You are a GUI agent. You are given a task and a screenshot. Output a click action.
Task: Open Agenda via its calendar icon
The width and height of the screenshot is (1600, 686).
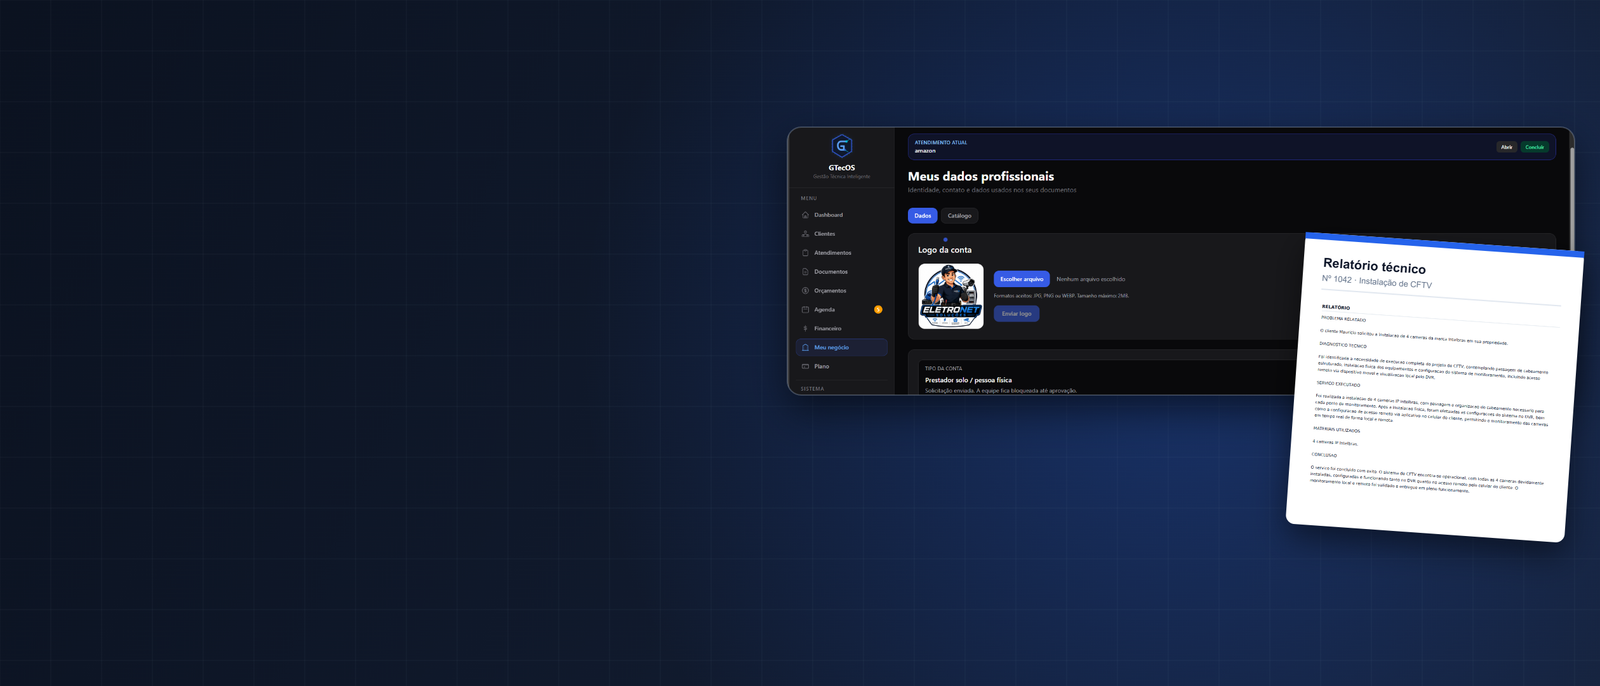coord(806,310)
